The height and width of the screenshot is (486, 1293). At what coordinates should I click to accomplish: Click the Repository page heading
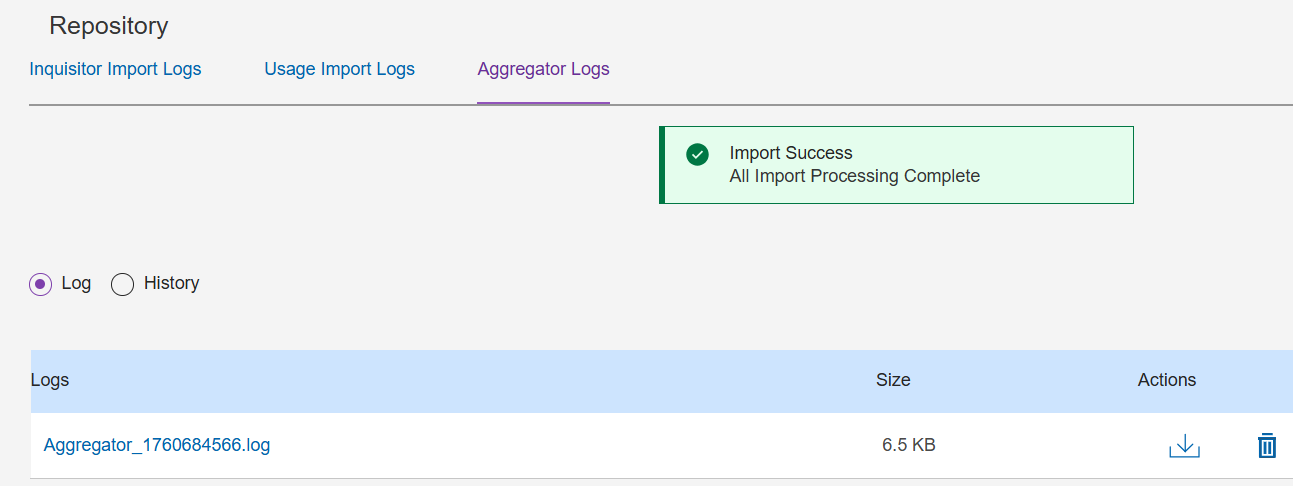(108, 26)
